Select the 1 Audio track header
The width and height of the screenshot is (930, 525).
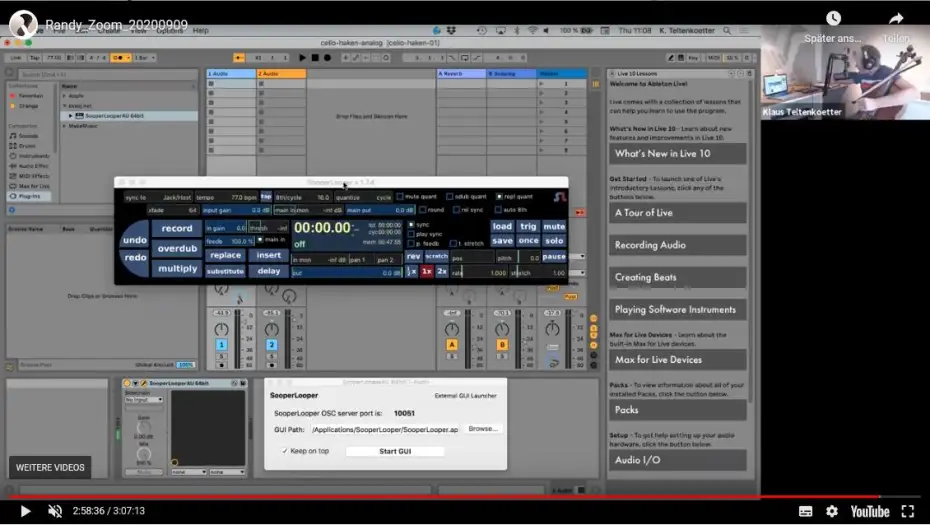coord(231,74)
